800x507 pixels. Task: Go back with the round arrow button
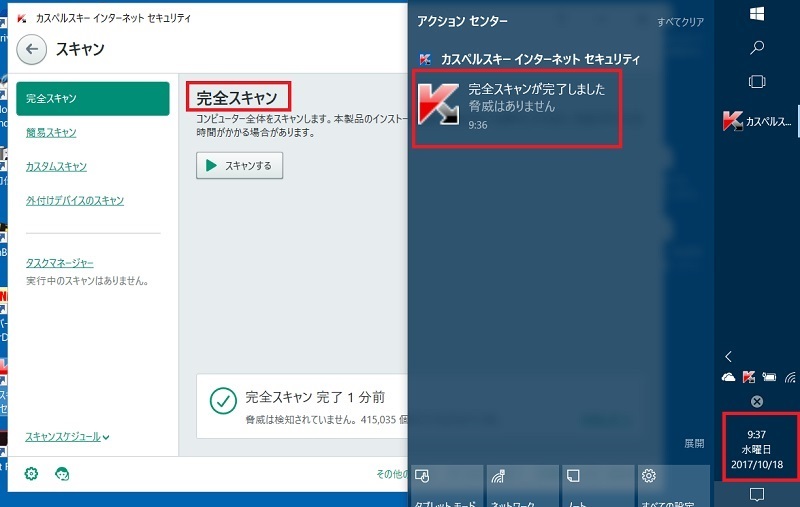pyautogui.click(x=32, y=49)
